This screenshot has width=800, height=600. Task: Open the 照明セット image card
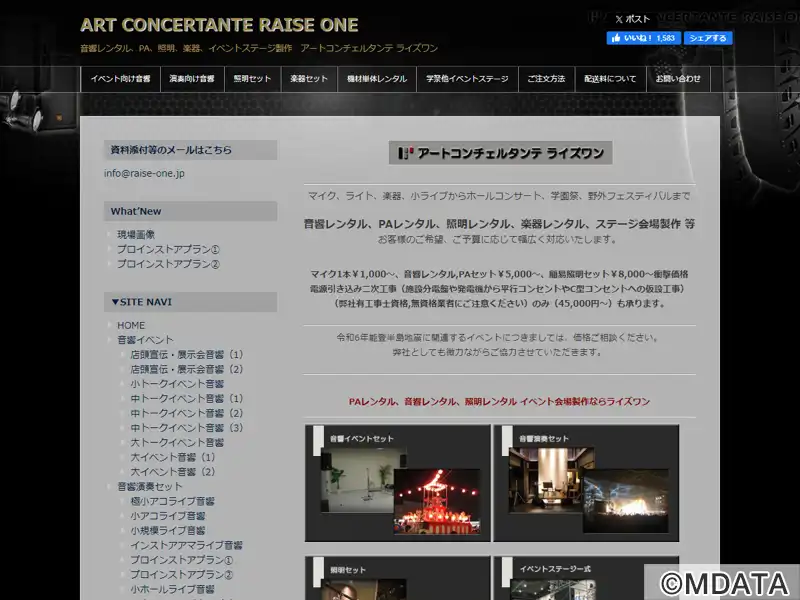(x=397, y=578)
